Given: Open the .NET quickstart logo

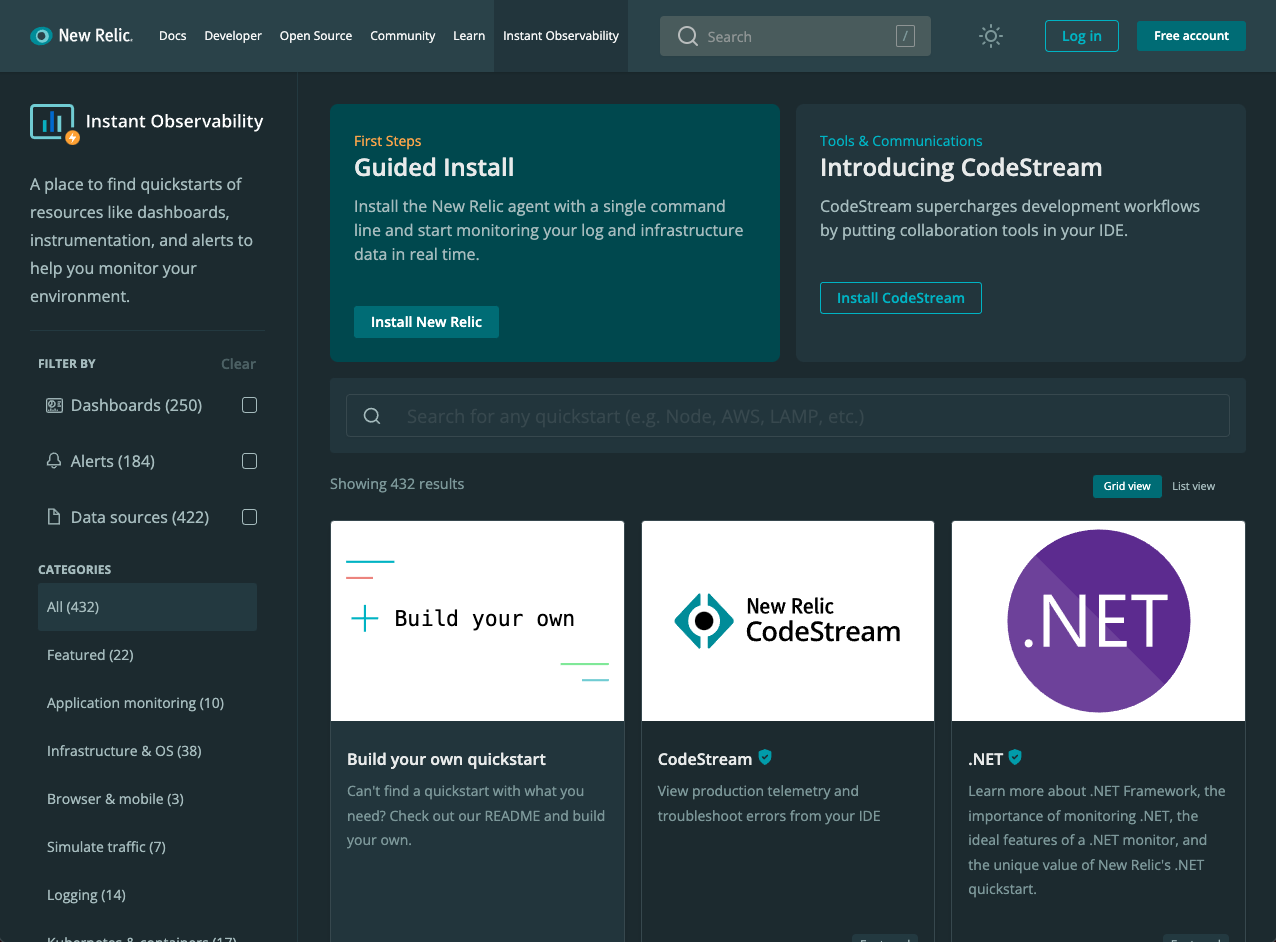Looking at the screenshot, I should click(1098, 620).
